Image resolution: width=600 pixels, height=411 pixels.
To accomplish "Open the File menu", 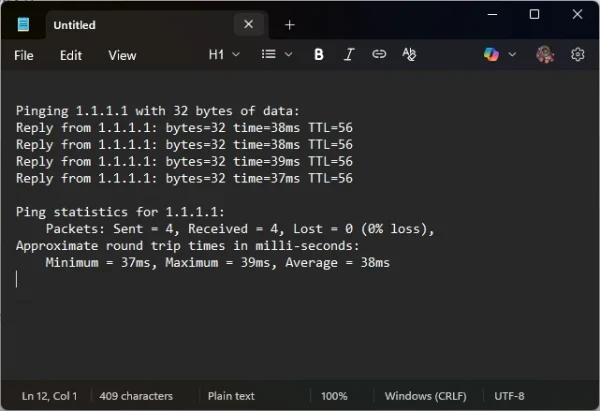I will point(24,56).
